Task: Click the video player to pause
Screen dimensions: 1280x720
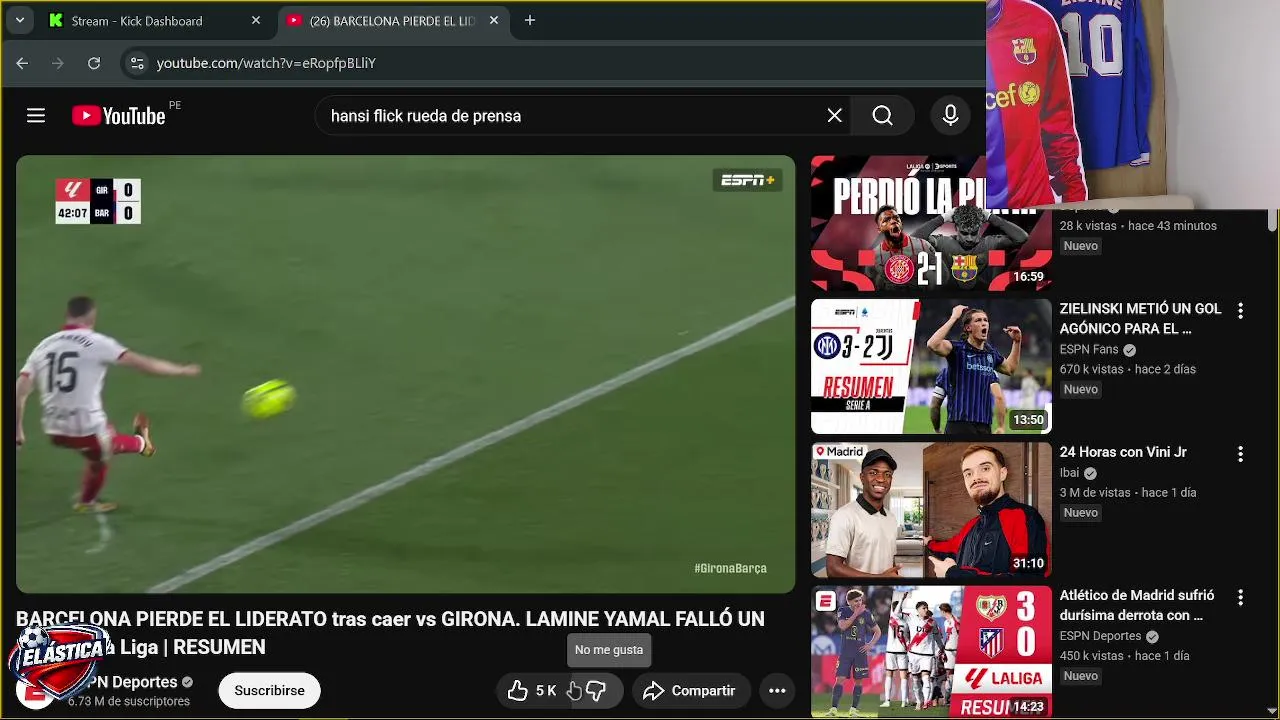Action: point(405,374)
